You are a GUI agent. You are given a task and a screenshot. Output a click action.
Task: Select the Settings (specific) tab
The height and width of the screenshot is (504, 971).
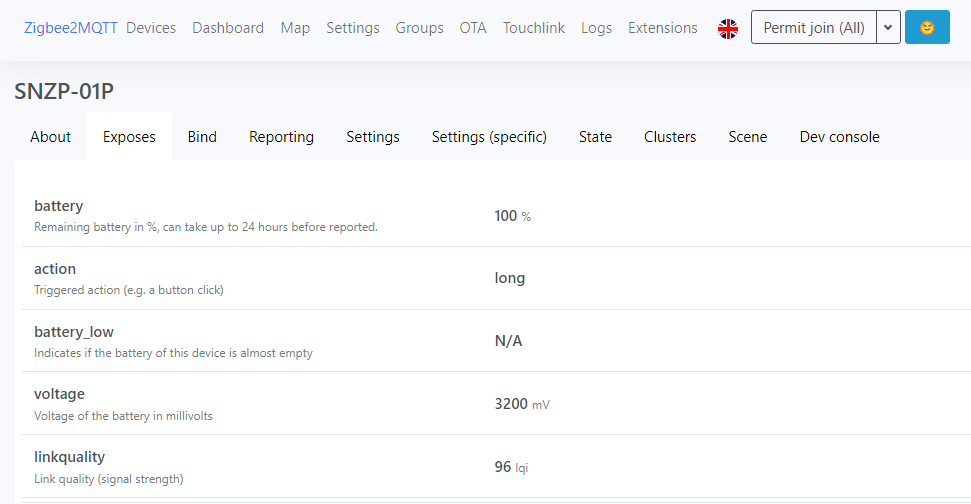[x=489, y=137]
